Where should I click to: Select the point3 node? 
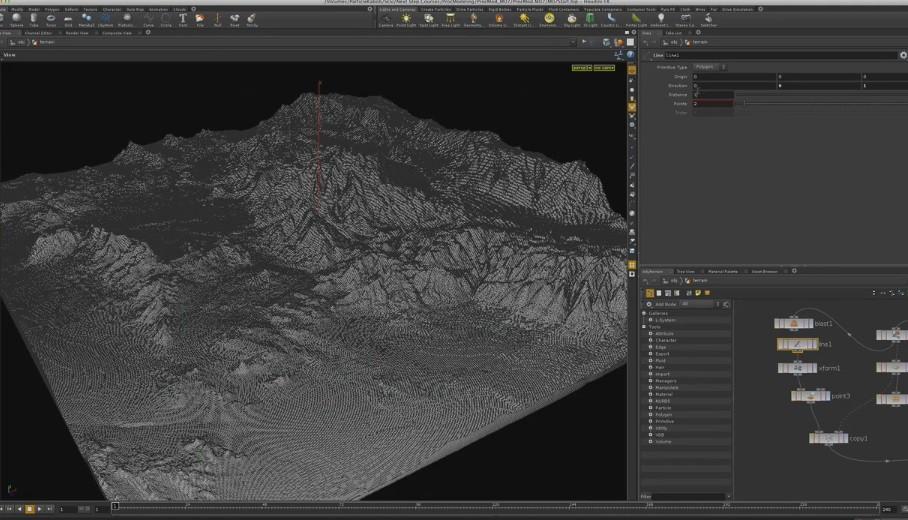[811, 396]
